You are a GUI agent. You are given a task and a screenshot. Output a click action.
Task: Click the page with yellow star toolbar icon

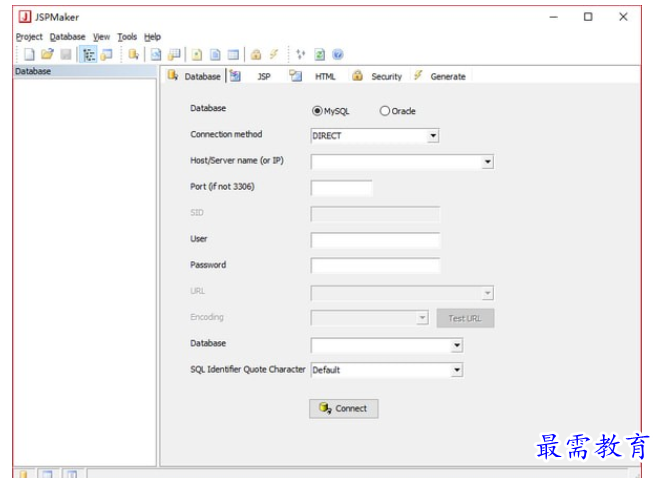196,55
